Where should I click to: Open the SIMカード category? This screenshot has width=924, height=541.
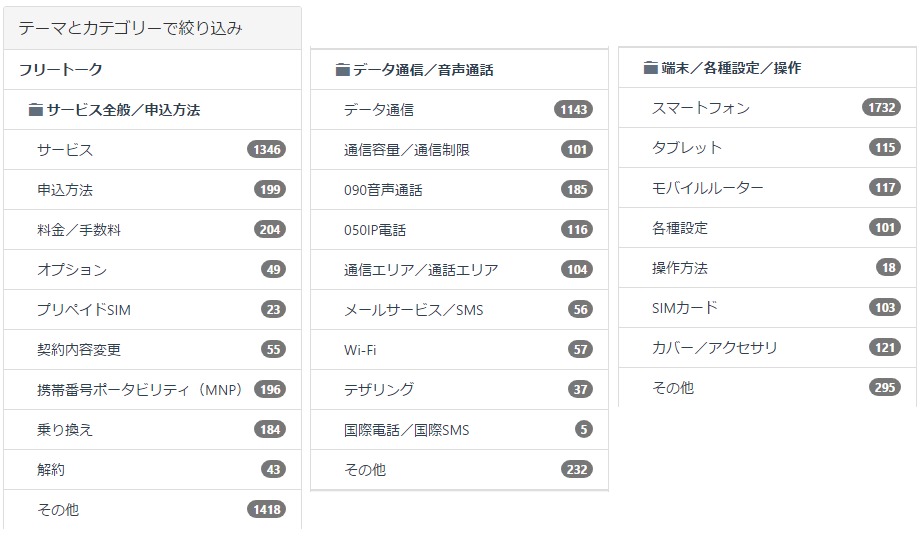(x=685, y=308)
